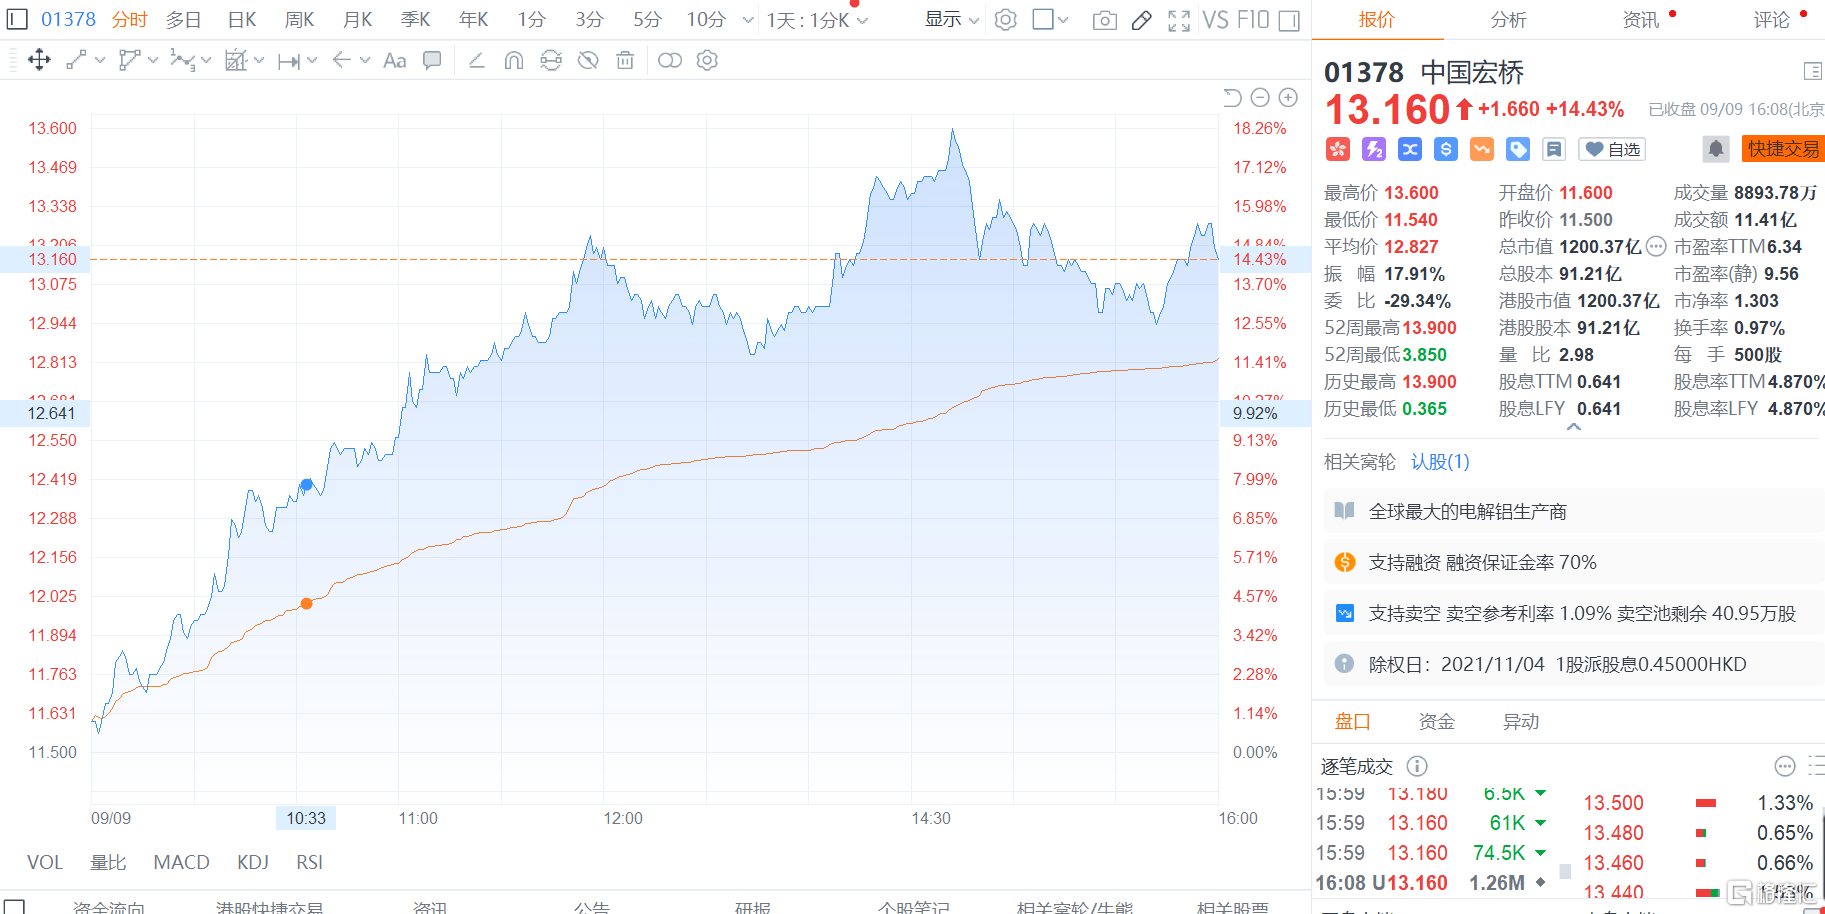1825x914 pixels.
Task: Select the crosshair move tool
Action: tap(39, 60)
